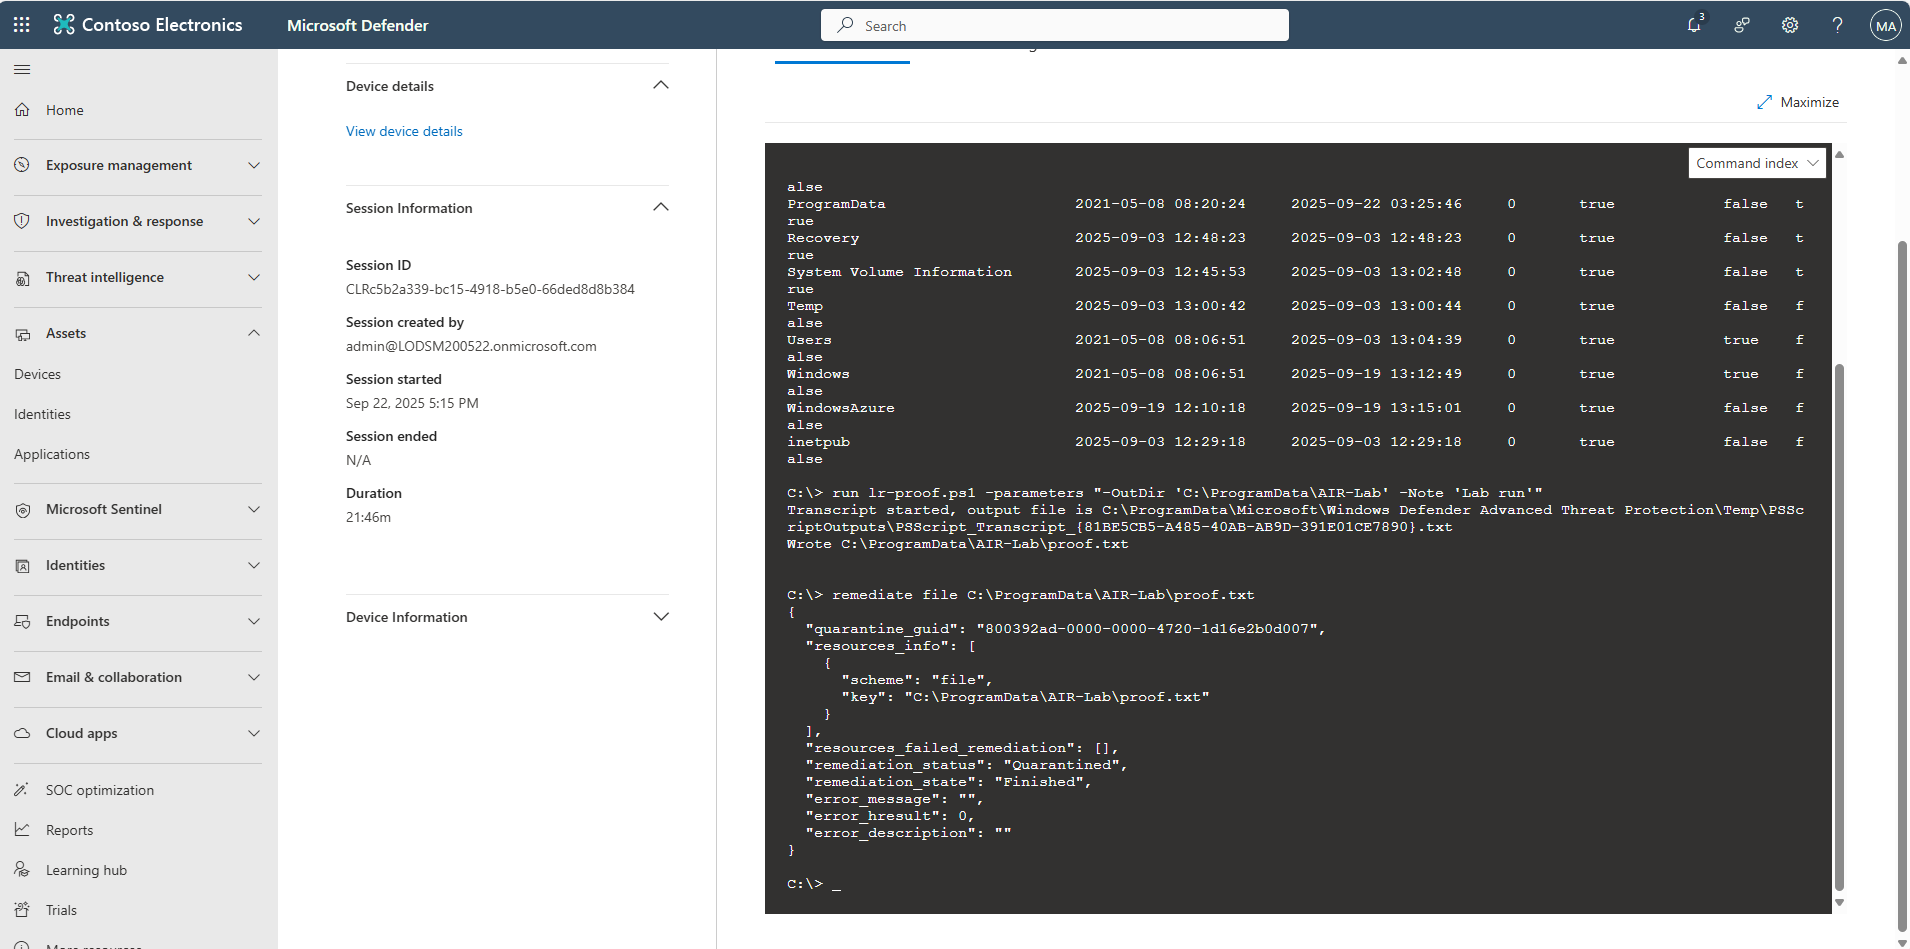Open Devices under Assets
Viewport: 1910px width, 949px height.
[x=38, y=374]
